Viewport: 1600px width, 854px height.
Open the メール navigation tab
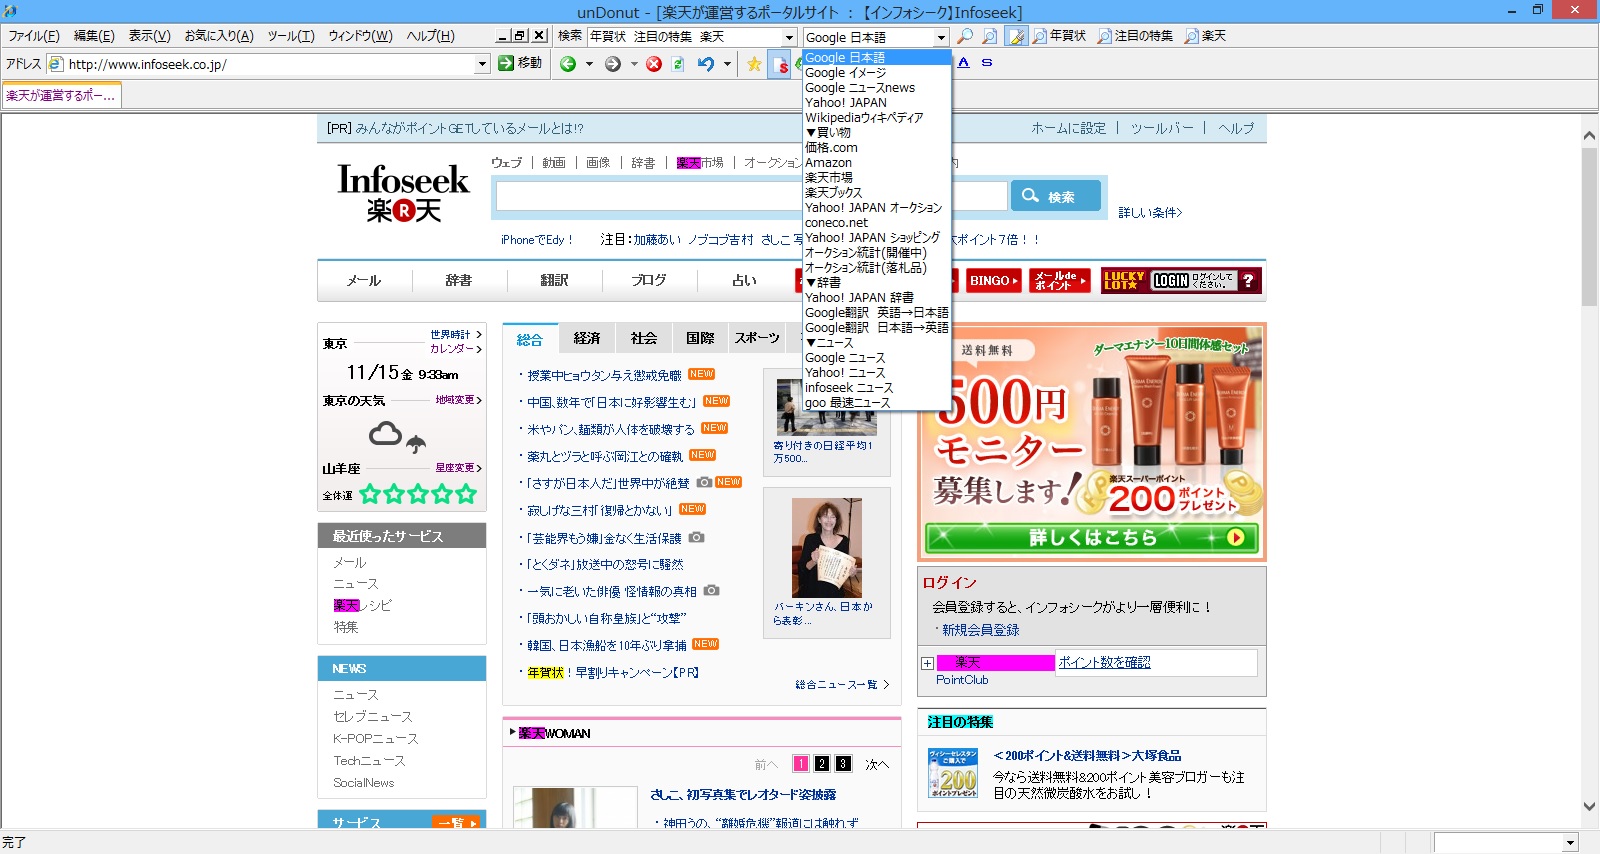(x=364, y=280)
